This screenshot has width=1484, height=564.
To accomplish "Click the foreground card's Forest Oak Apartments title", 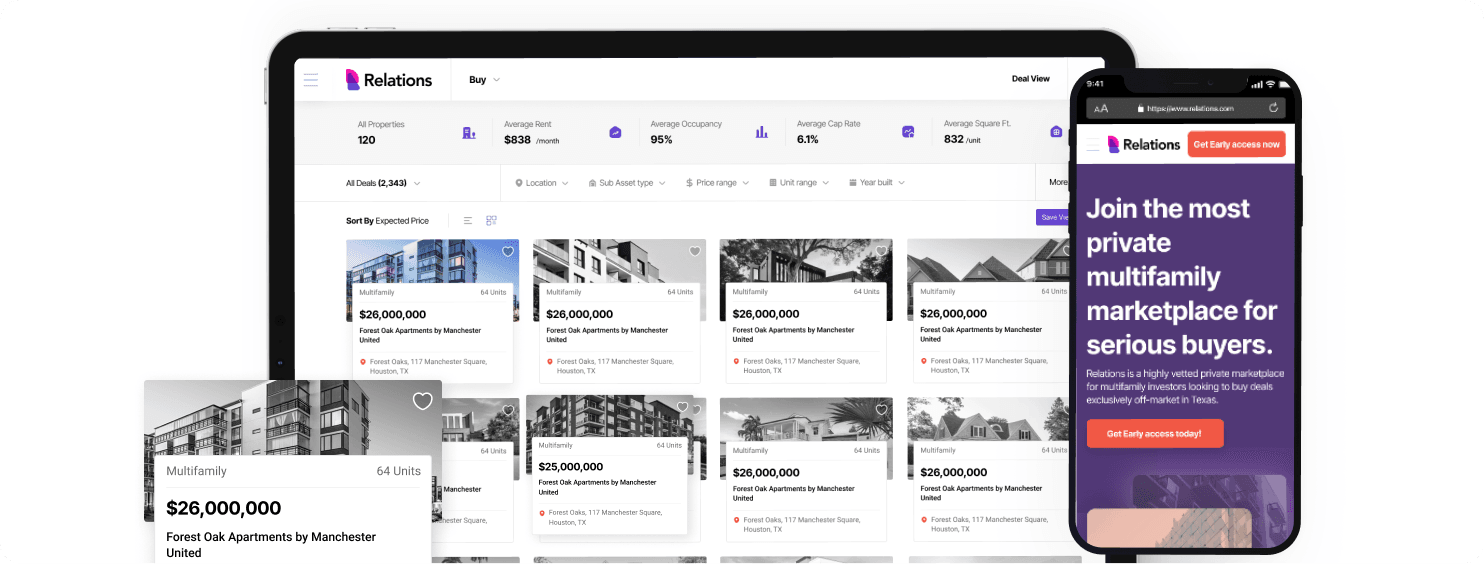I will point(271,544).
